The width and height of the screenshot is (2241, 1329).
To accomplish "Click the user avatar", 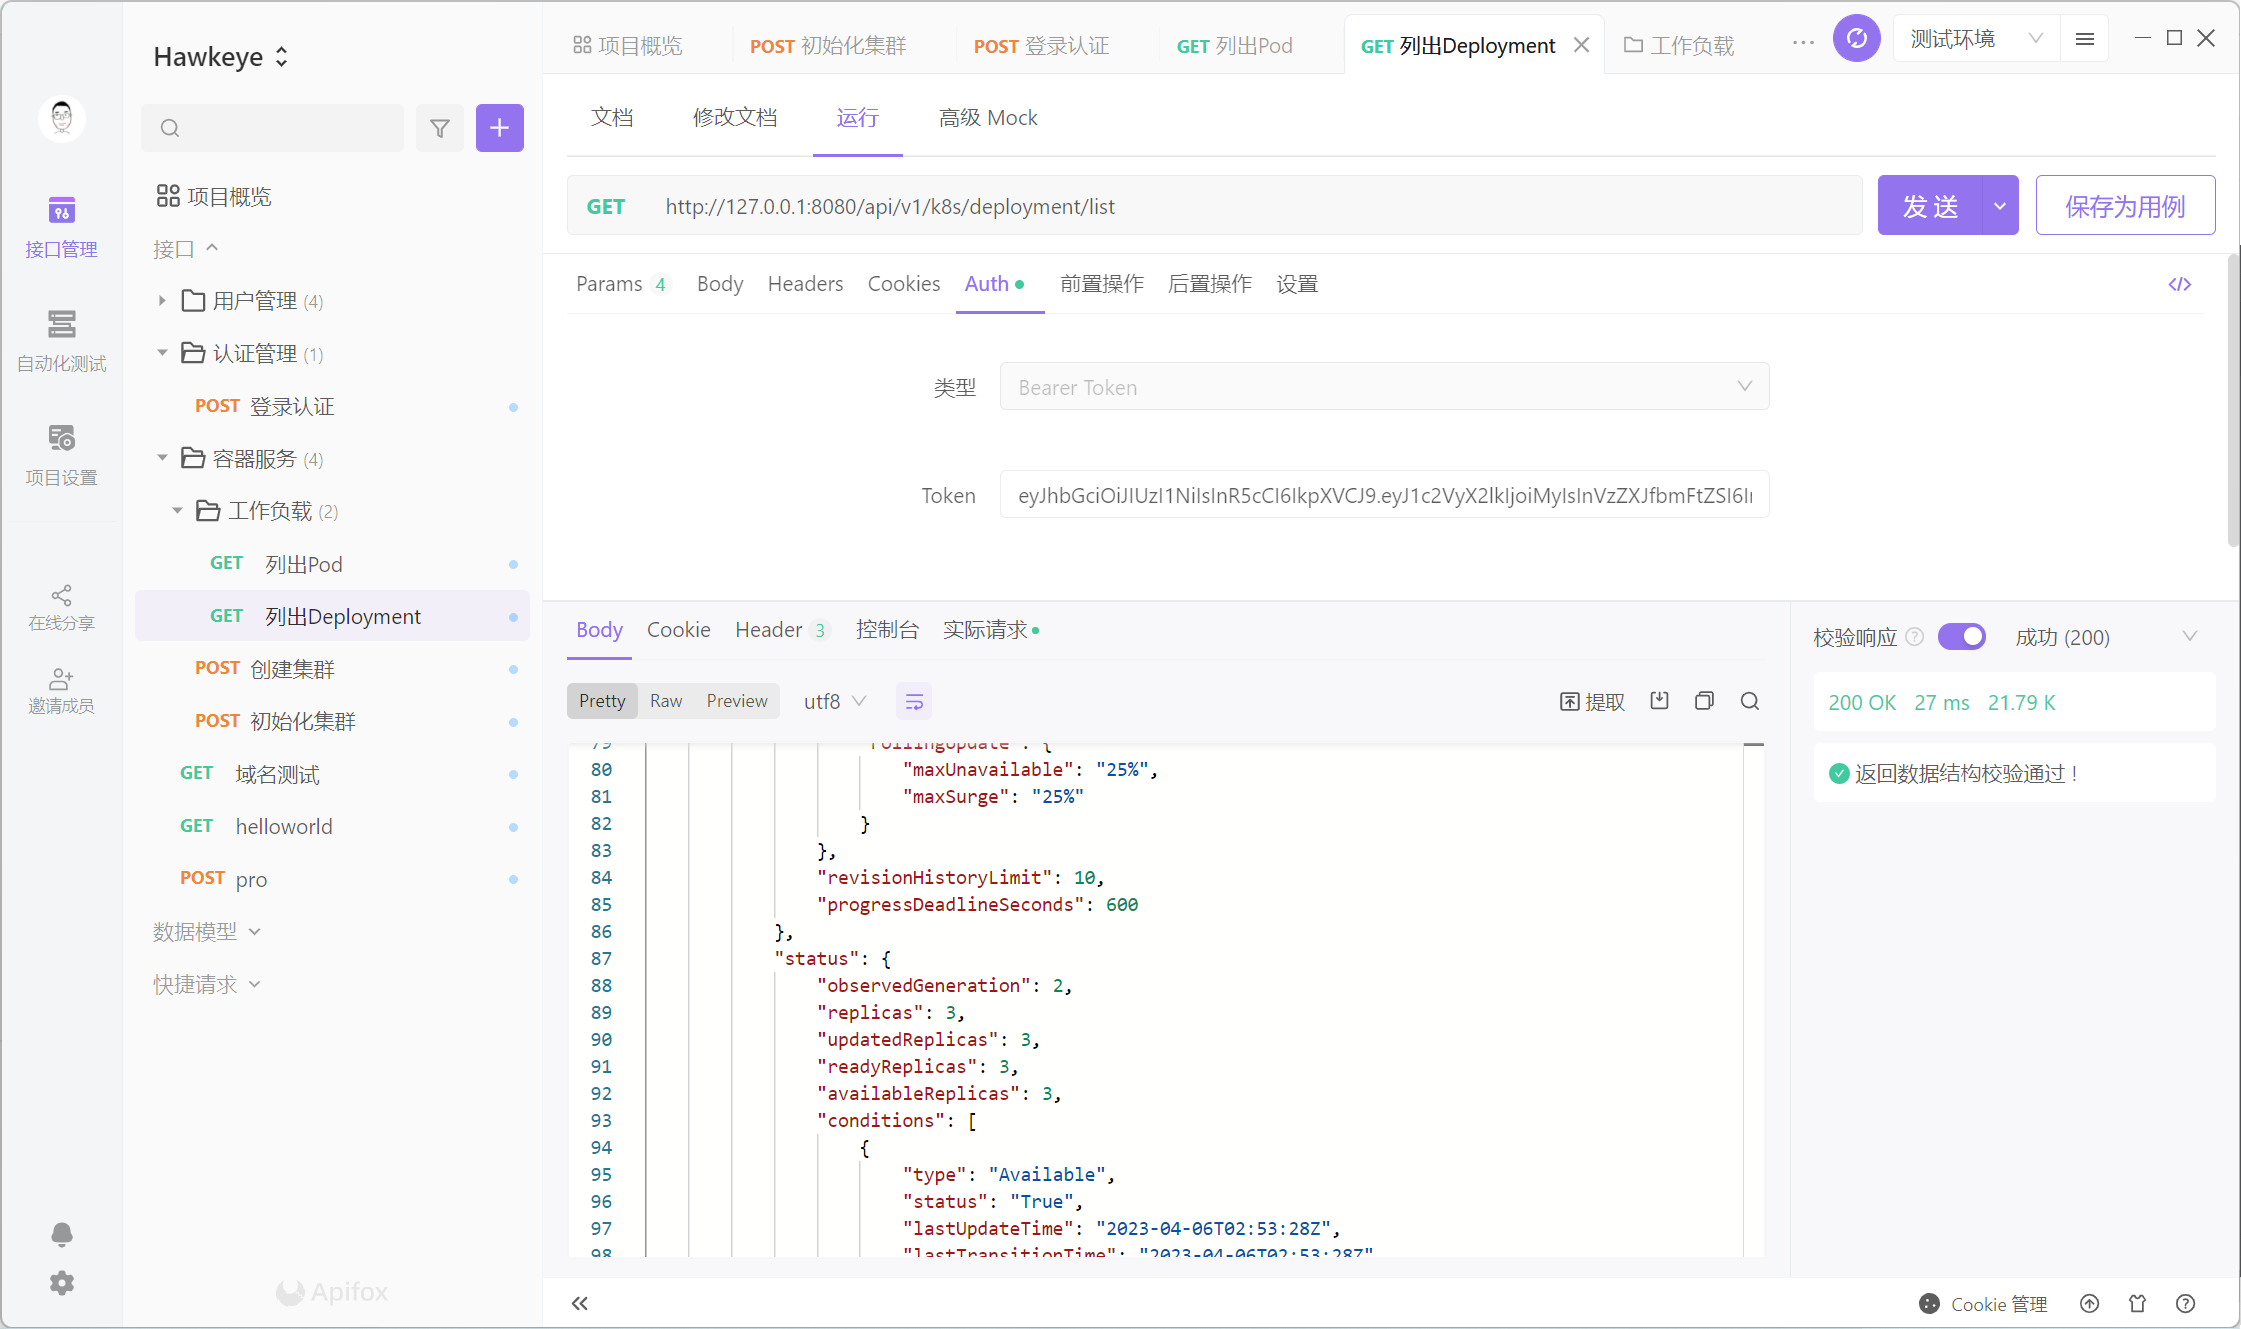I will [62, 119].
